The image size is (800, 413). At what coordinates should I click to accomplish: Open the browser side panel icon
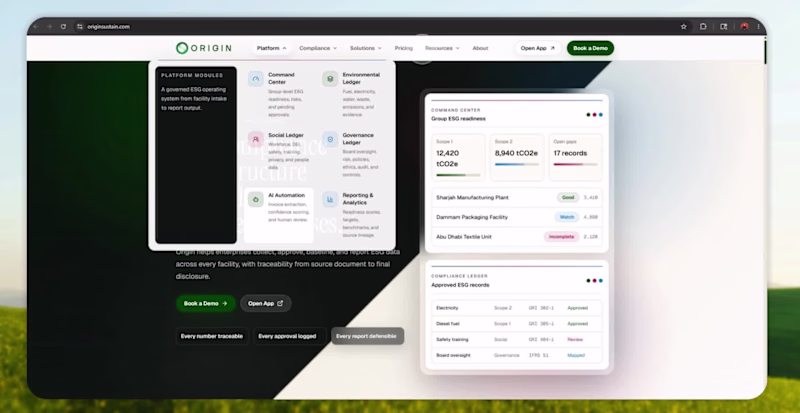[x=723, y=27]
